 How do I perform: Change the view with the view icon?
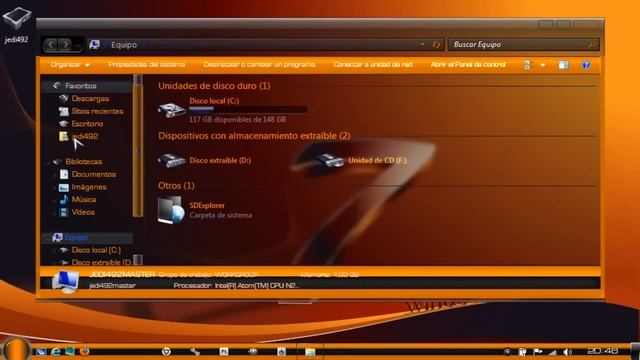pos(527,65)
